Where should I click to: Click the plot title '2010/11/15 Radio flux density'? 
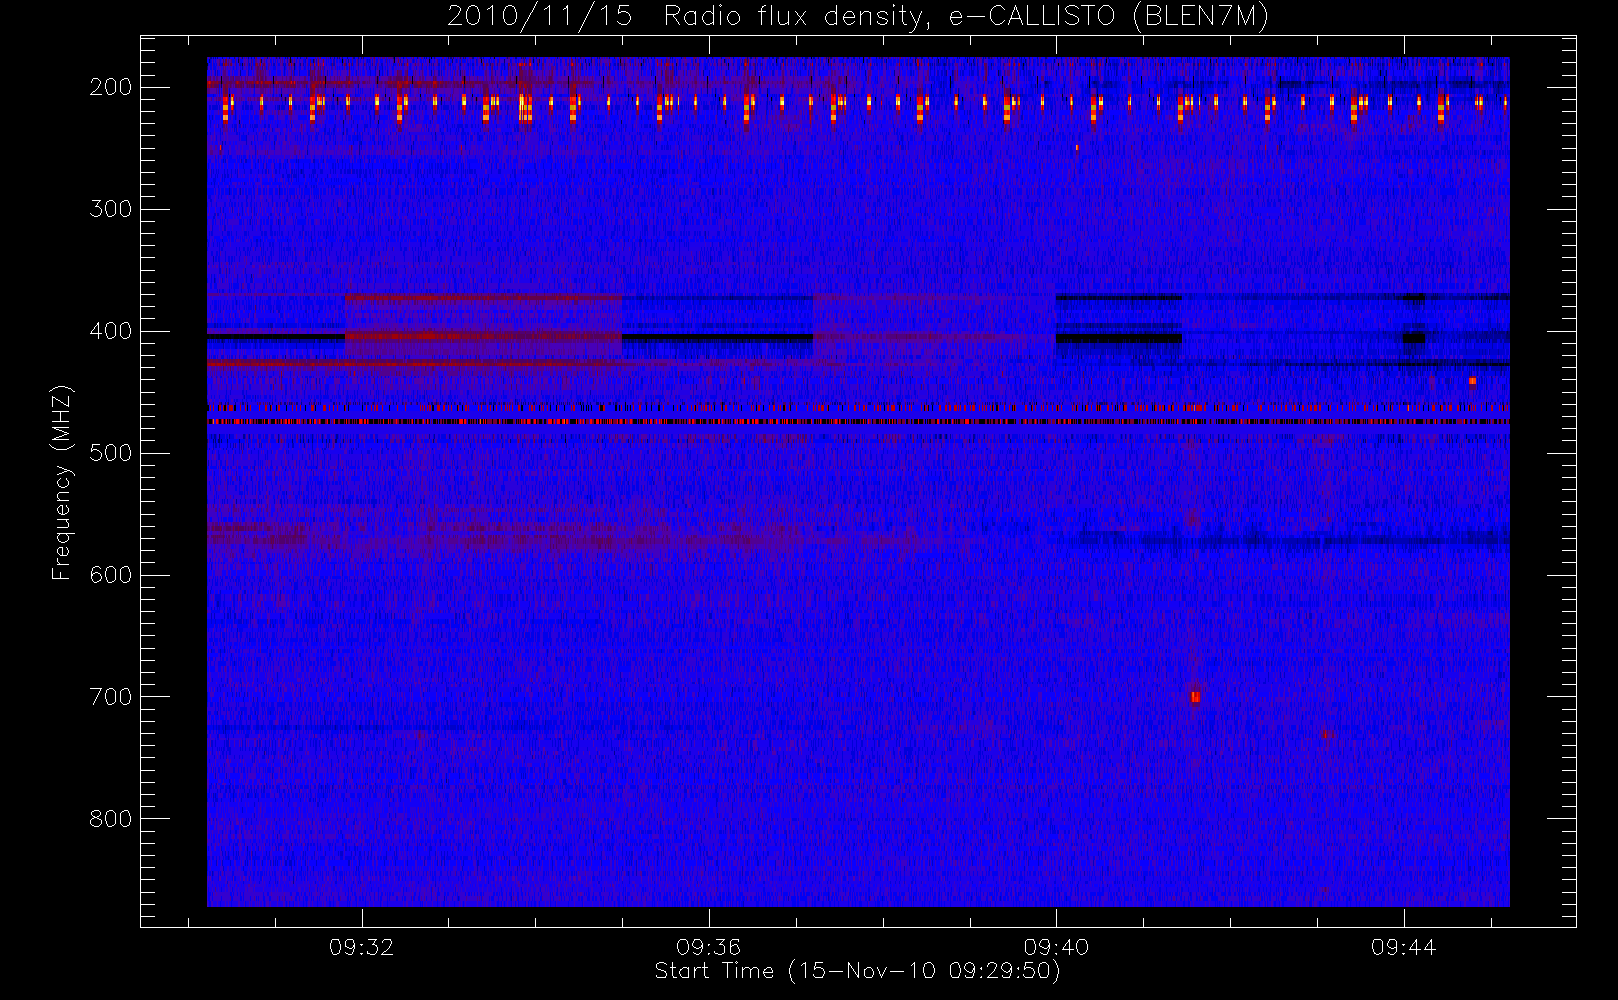858,16
